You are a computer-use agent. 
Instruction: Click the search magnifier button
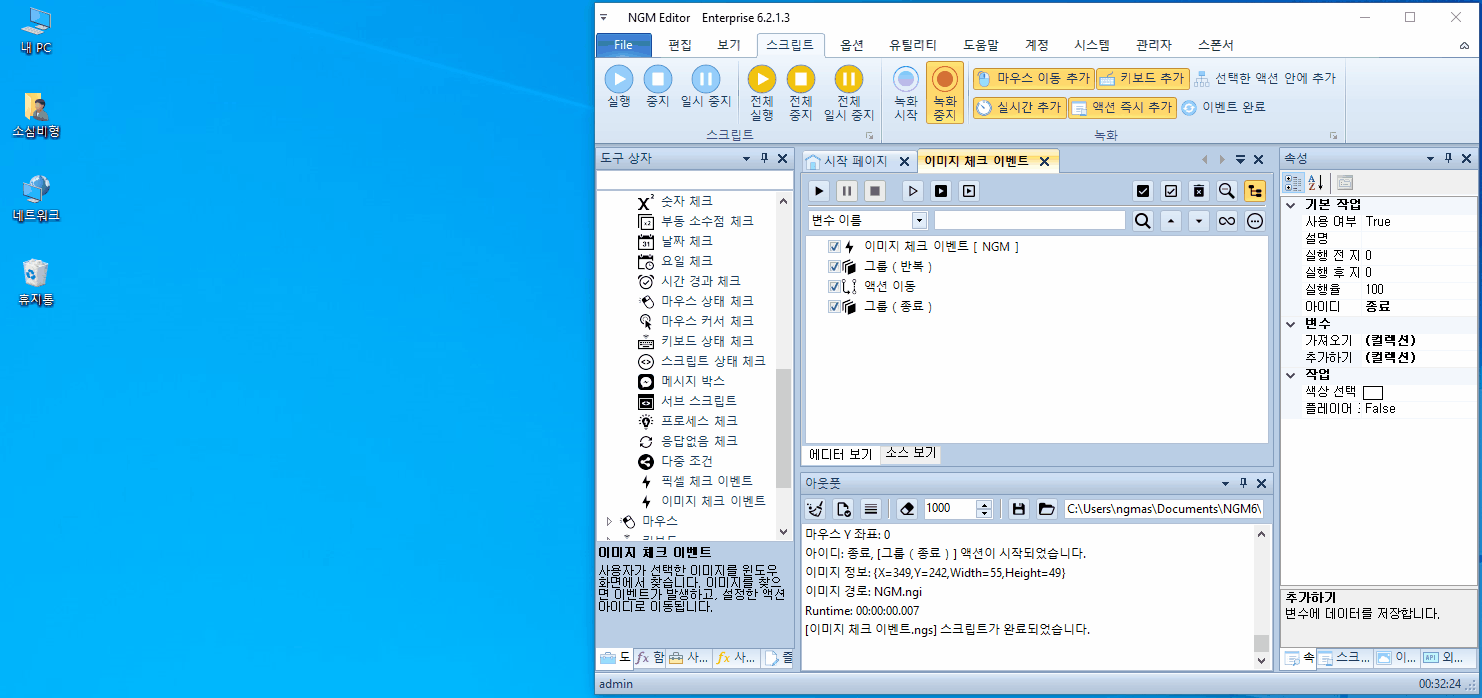pyautogui.click(x=1143, y=221)
